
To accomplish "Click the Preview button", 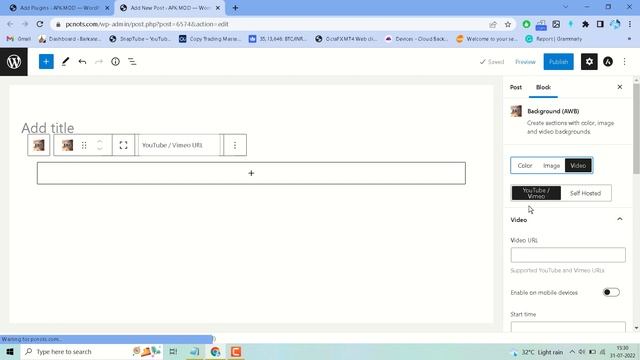I will [525, 62].
